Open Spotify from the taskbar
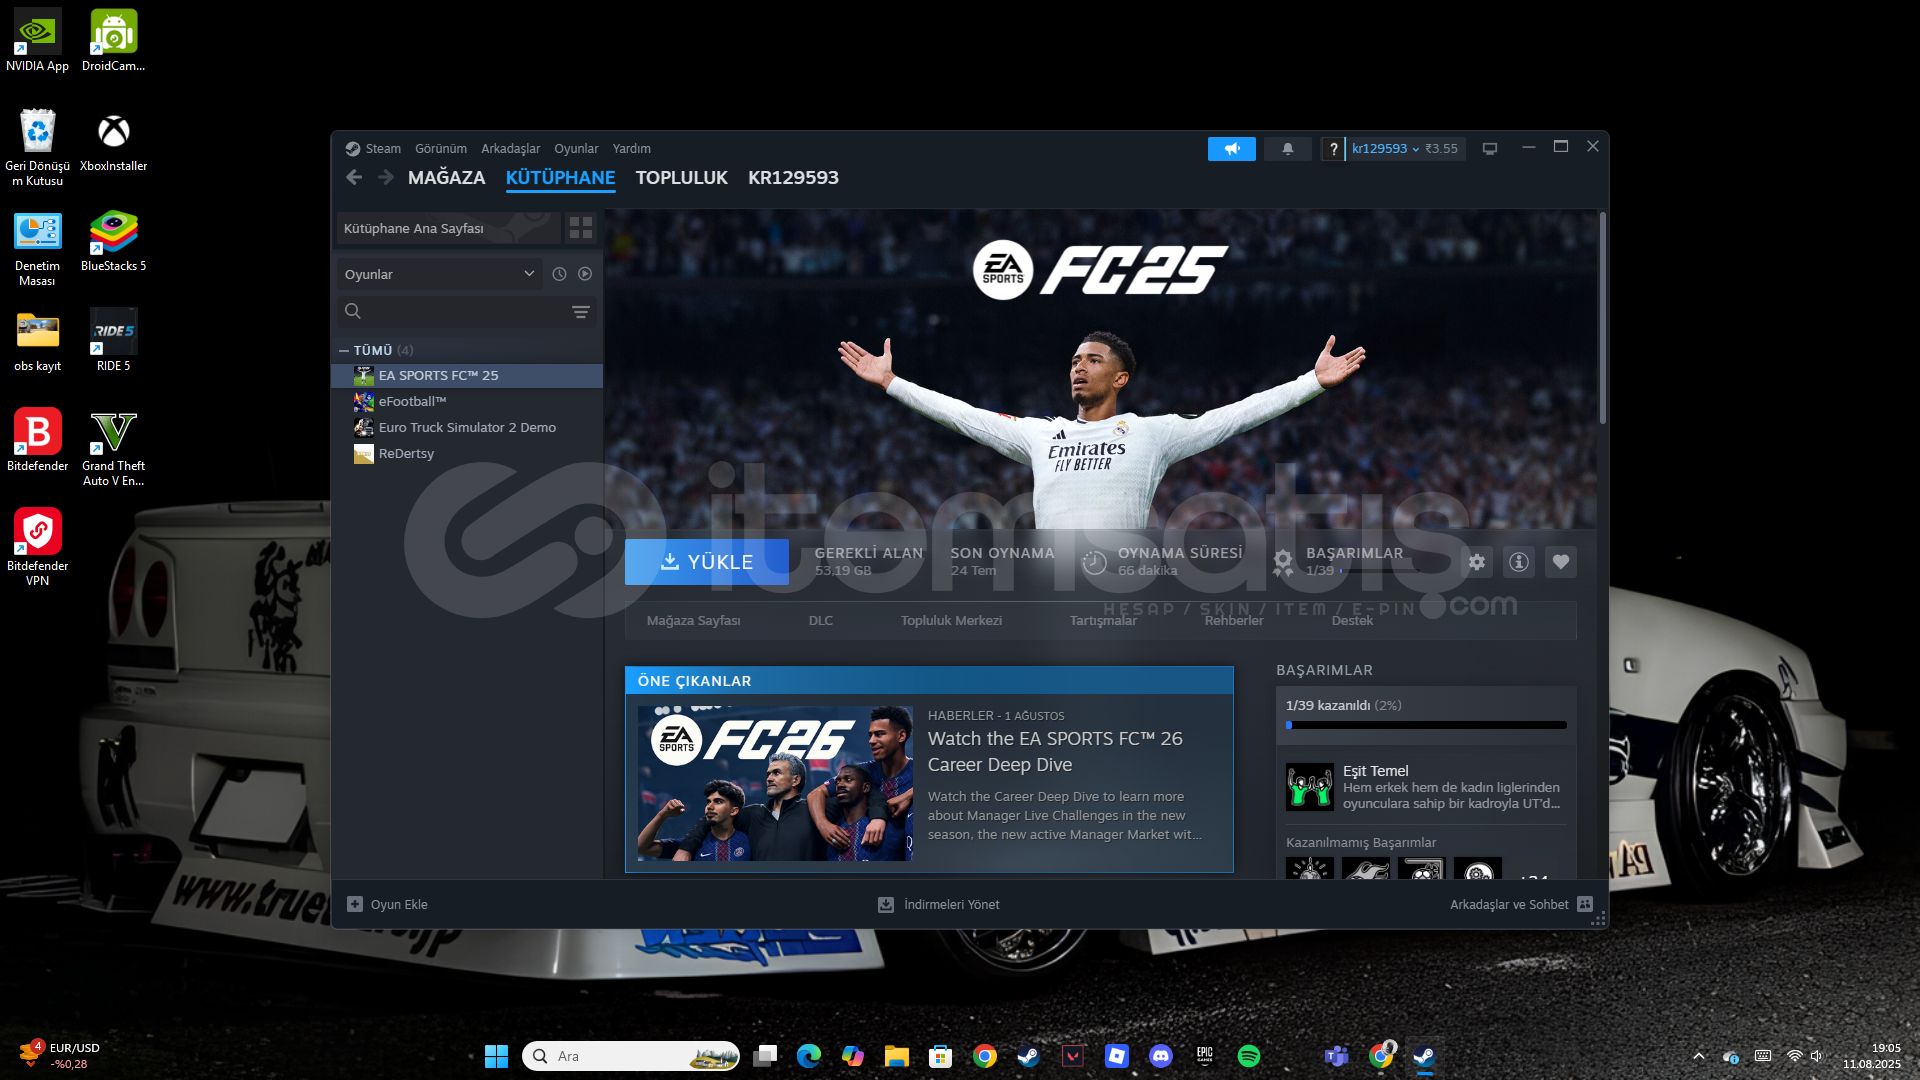The image size is (1920, 1080). (1248, 1056)
